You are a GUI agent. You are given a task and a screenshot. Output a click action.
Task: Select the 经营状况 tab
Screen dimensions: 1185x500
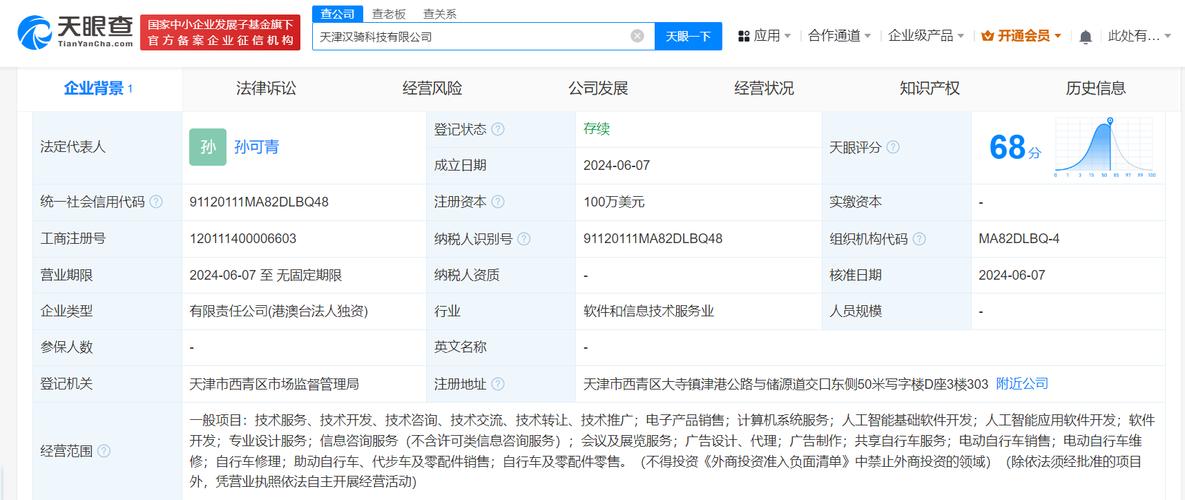[764, 88]
